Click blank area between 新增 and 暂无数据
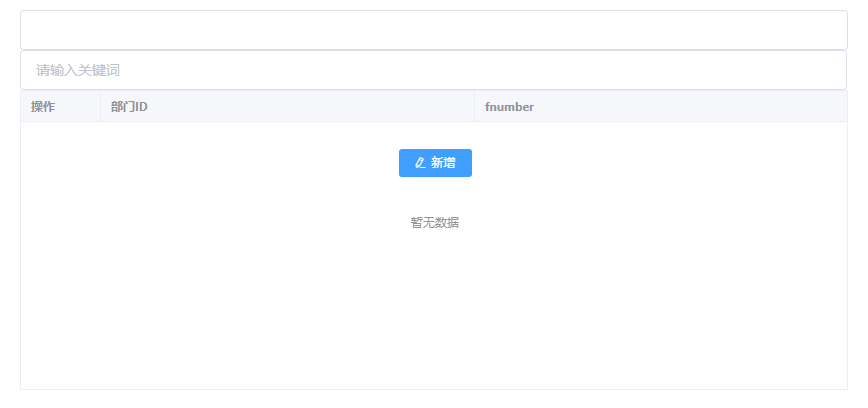Viewport: 868px width, 408px height. [x=434, y=196]
